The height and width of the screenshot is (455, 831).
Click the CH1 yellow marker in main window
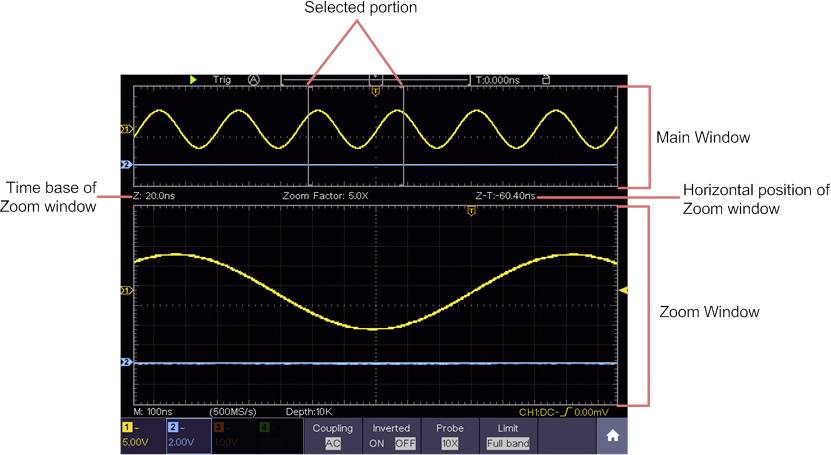126,129
